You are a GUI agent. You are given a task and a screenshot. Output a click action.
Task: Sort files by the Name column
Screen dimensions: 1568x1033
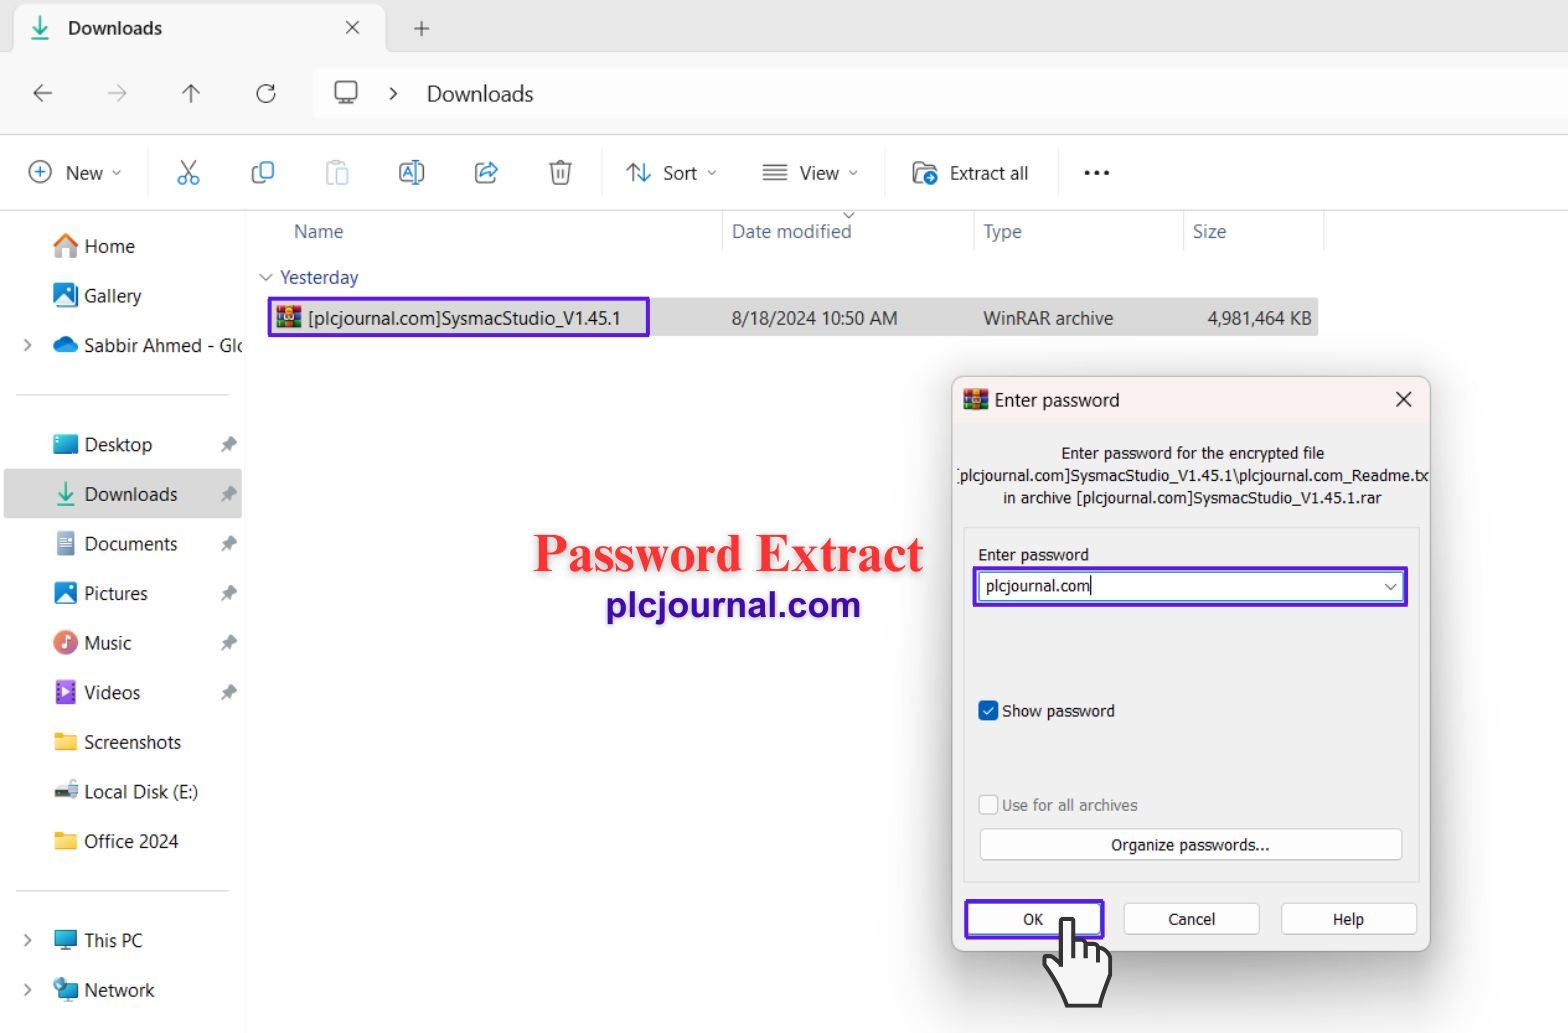pyautogui.click(x=319, y=231)
